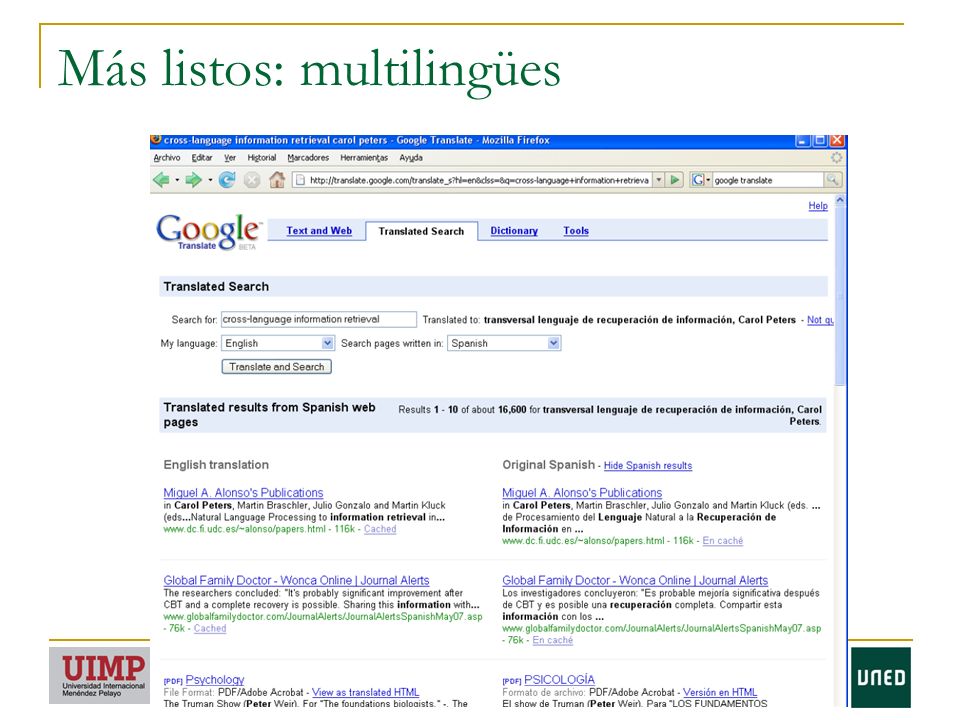Screen dimensions: 960x720
Task: Click the google translate search box
Action: (x=768, y=180)
